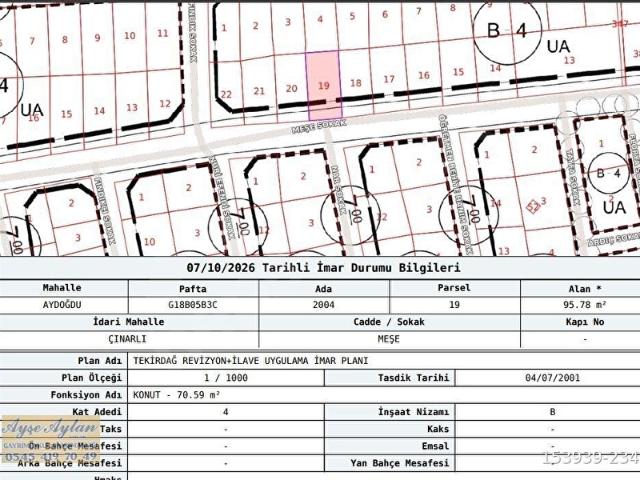
Task: Click the ARDIÇ SOKAK street label
Action: [613, 239]
